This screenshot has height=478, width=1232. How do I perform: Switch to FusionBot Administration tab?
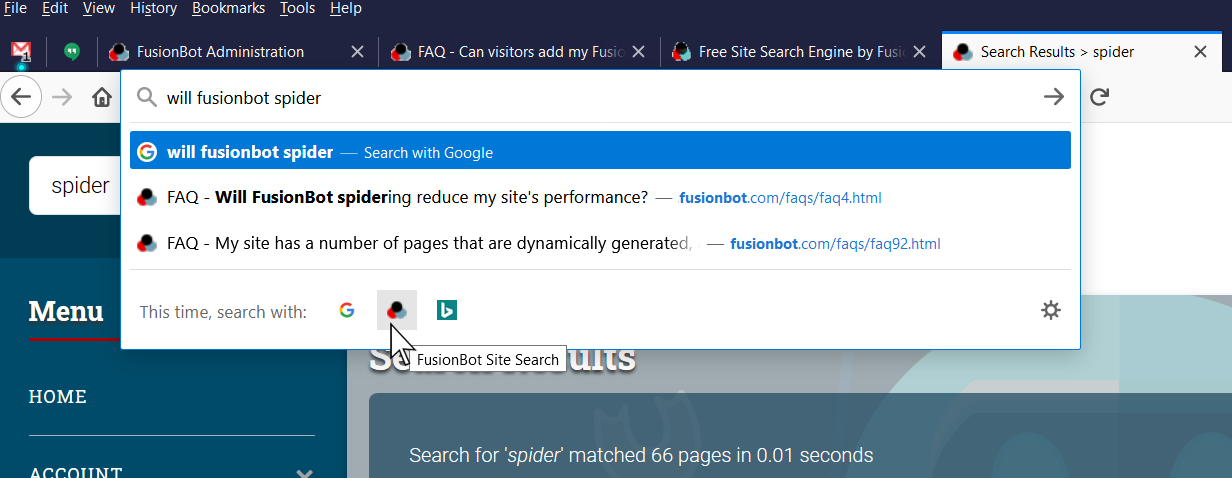click(220, 52)
